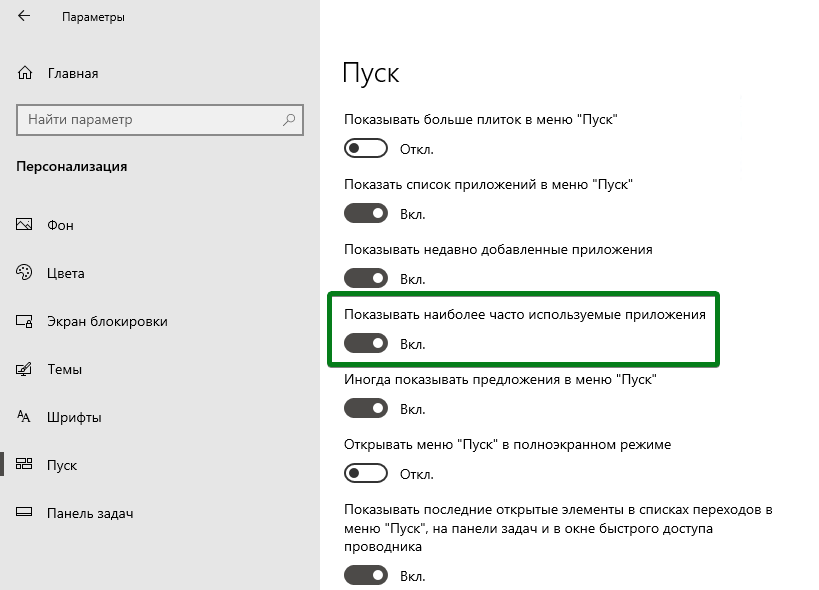
Task: Open the Шрифты font icon
Action: pyautogui.click(x=24, y=417)
